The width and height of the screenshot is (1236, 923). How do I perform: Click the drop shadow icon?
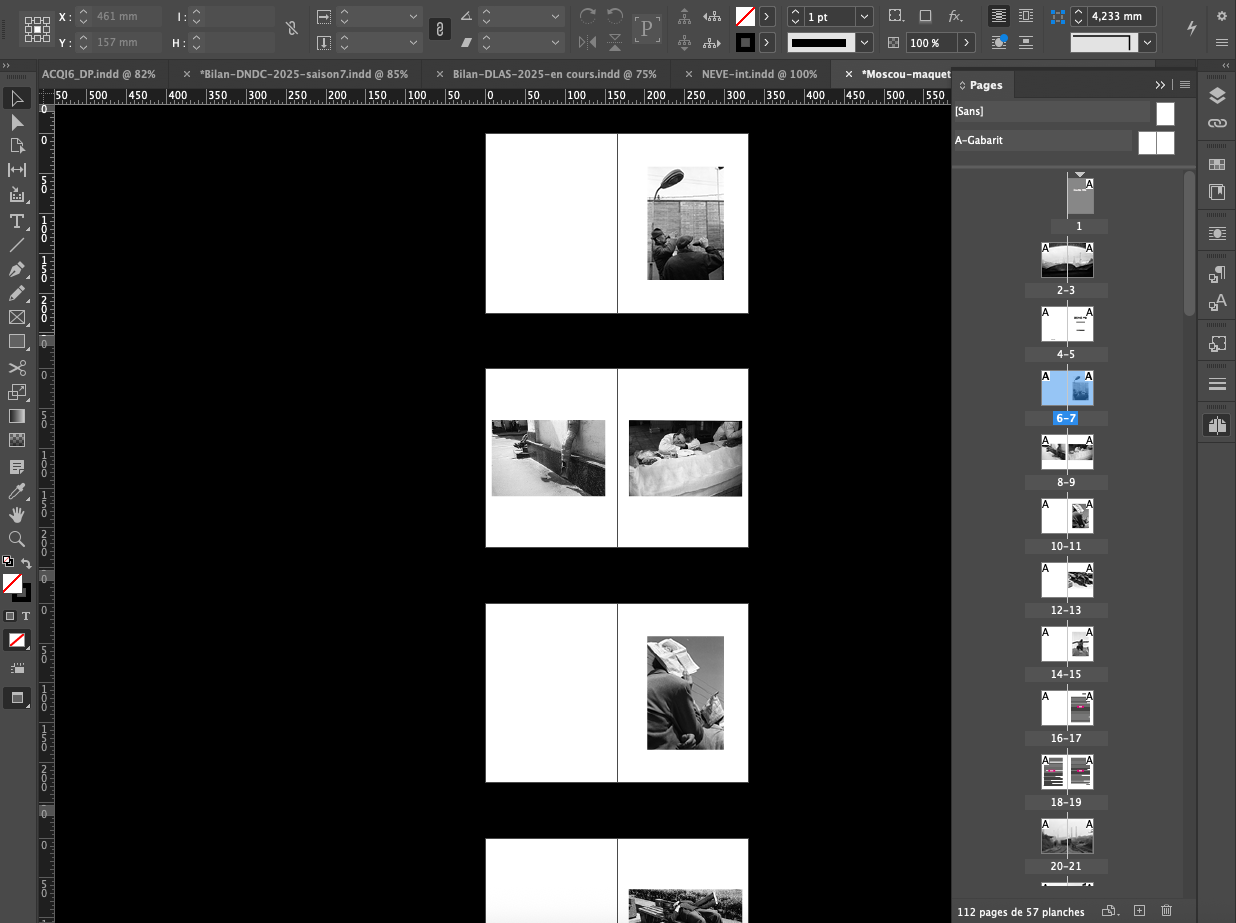tap(926, 16)
